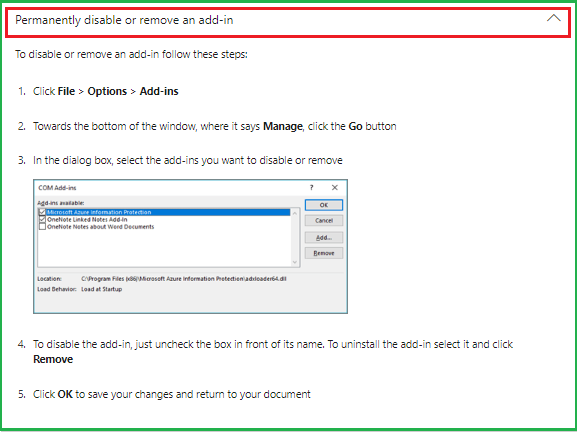Click OK in the COM Add-ins dialog

[324, 205]
